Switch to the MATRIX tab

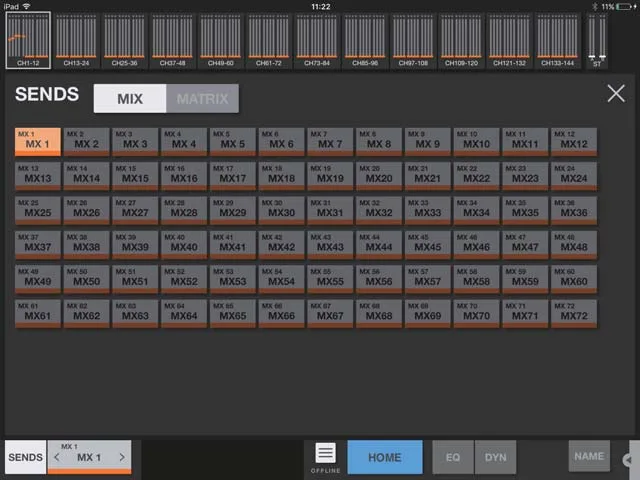202,98
